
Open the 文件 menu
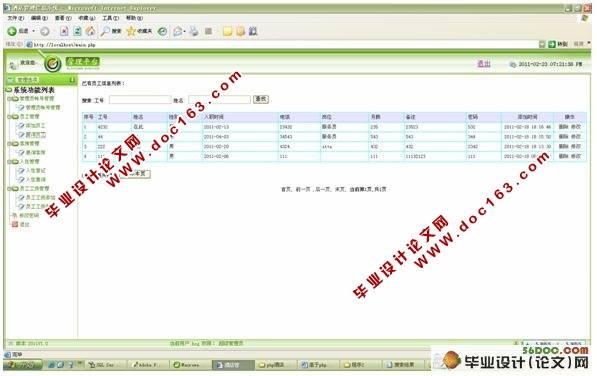(16, 18)
